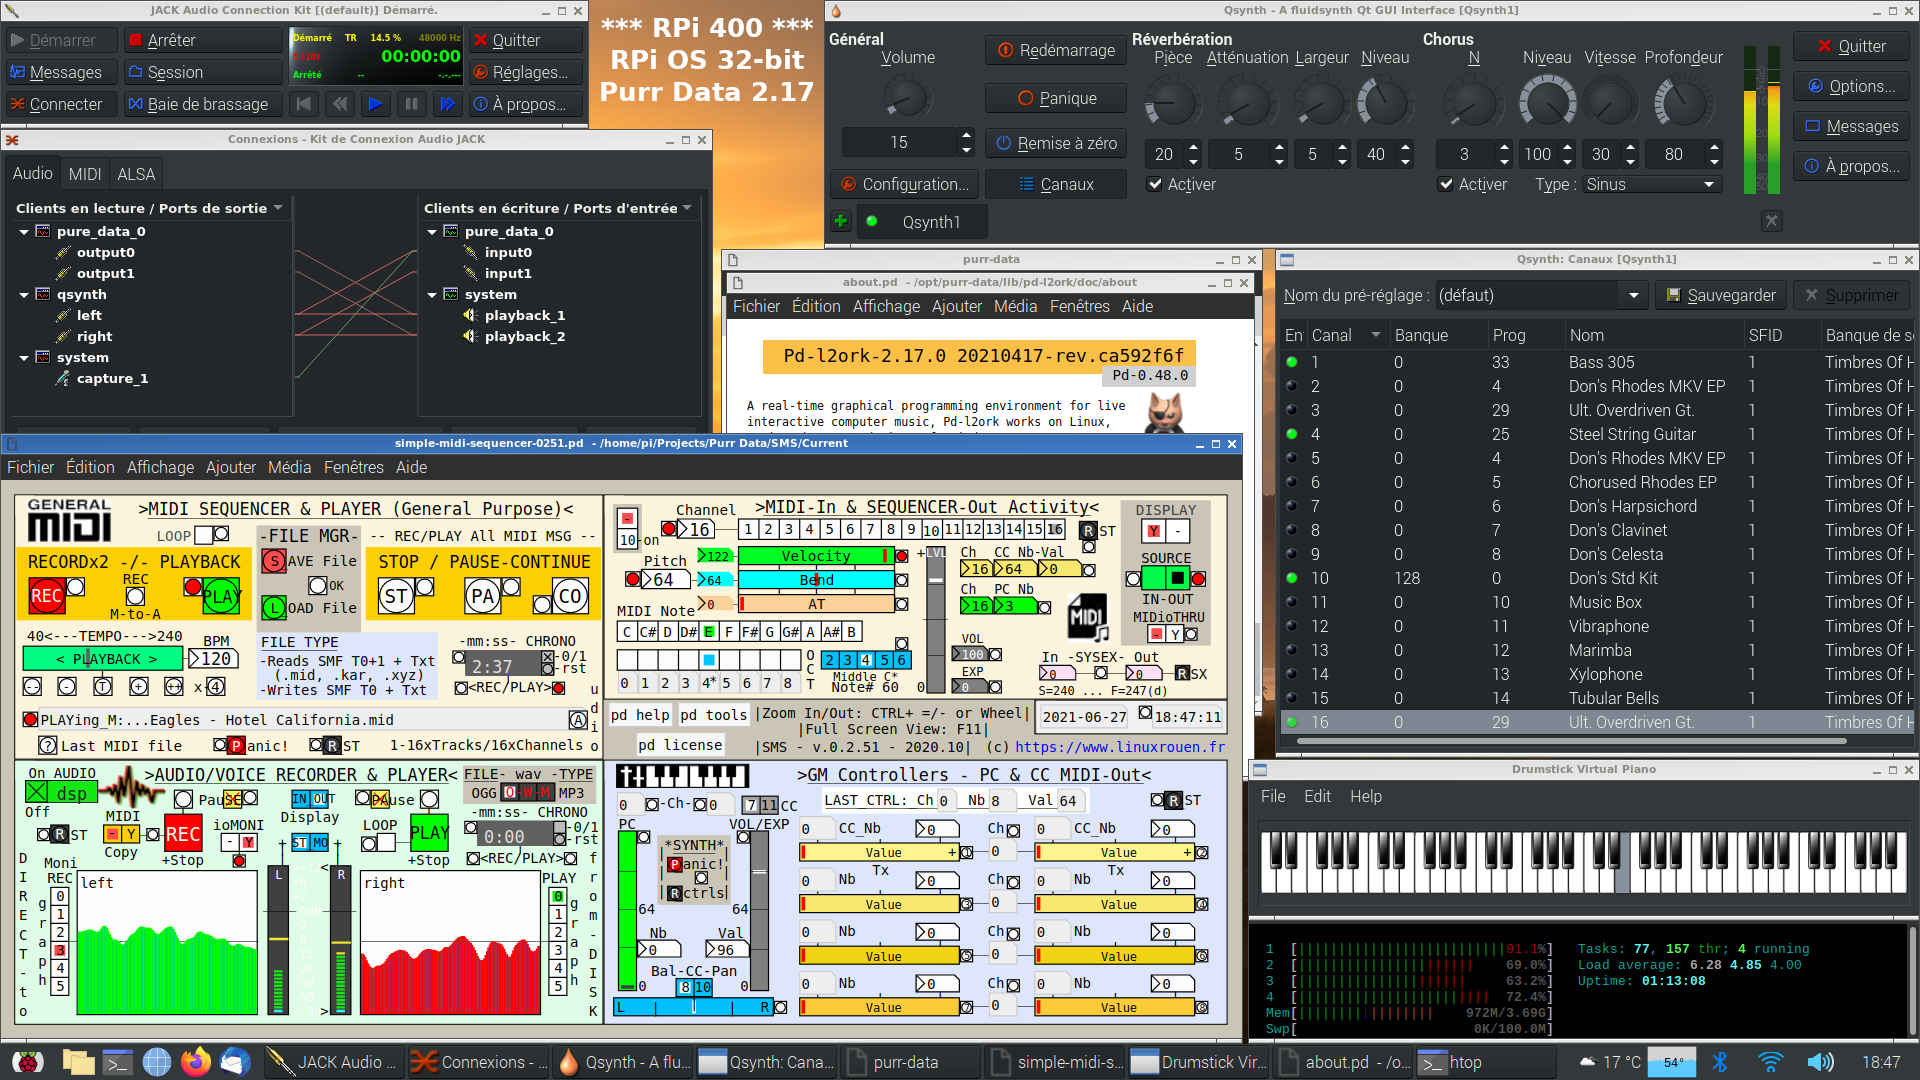
Task: Open the linuxrouen.fr link
Action: pos(1120,747)
